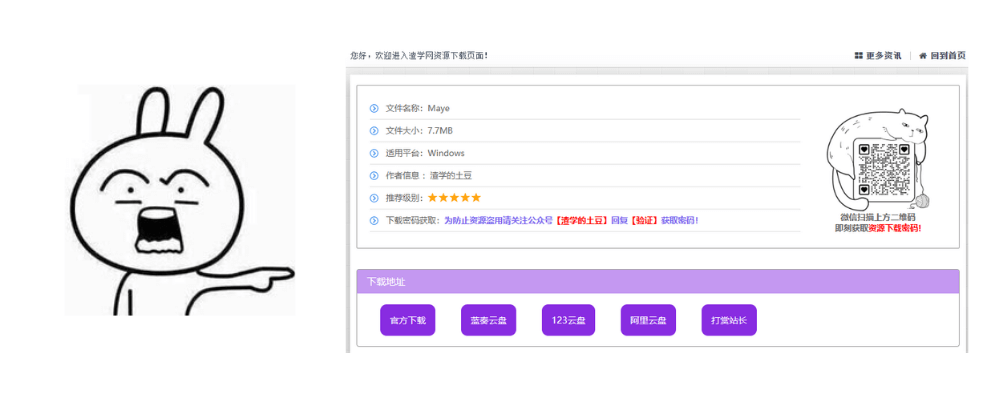Click the grid icon beside 更多资讯
The width and height of the screenshot is (1000, 400).
pos(859,55)
